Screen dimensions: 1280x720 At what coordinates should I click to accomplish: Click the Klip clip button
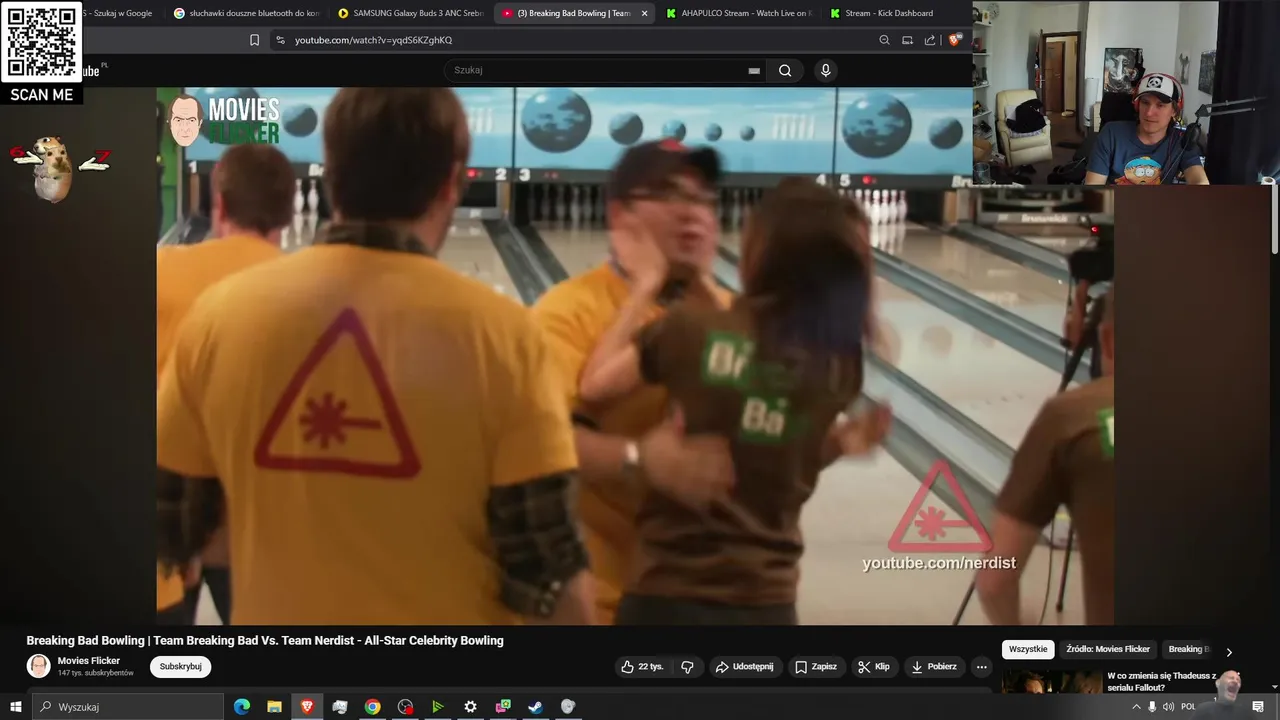tap(873, 667)
